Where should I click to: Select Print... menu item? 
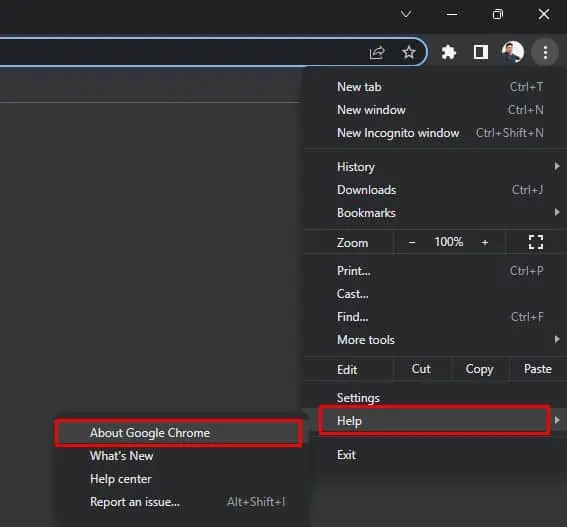(x=435, y=271)
